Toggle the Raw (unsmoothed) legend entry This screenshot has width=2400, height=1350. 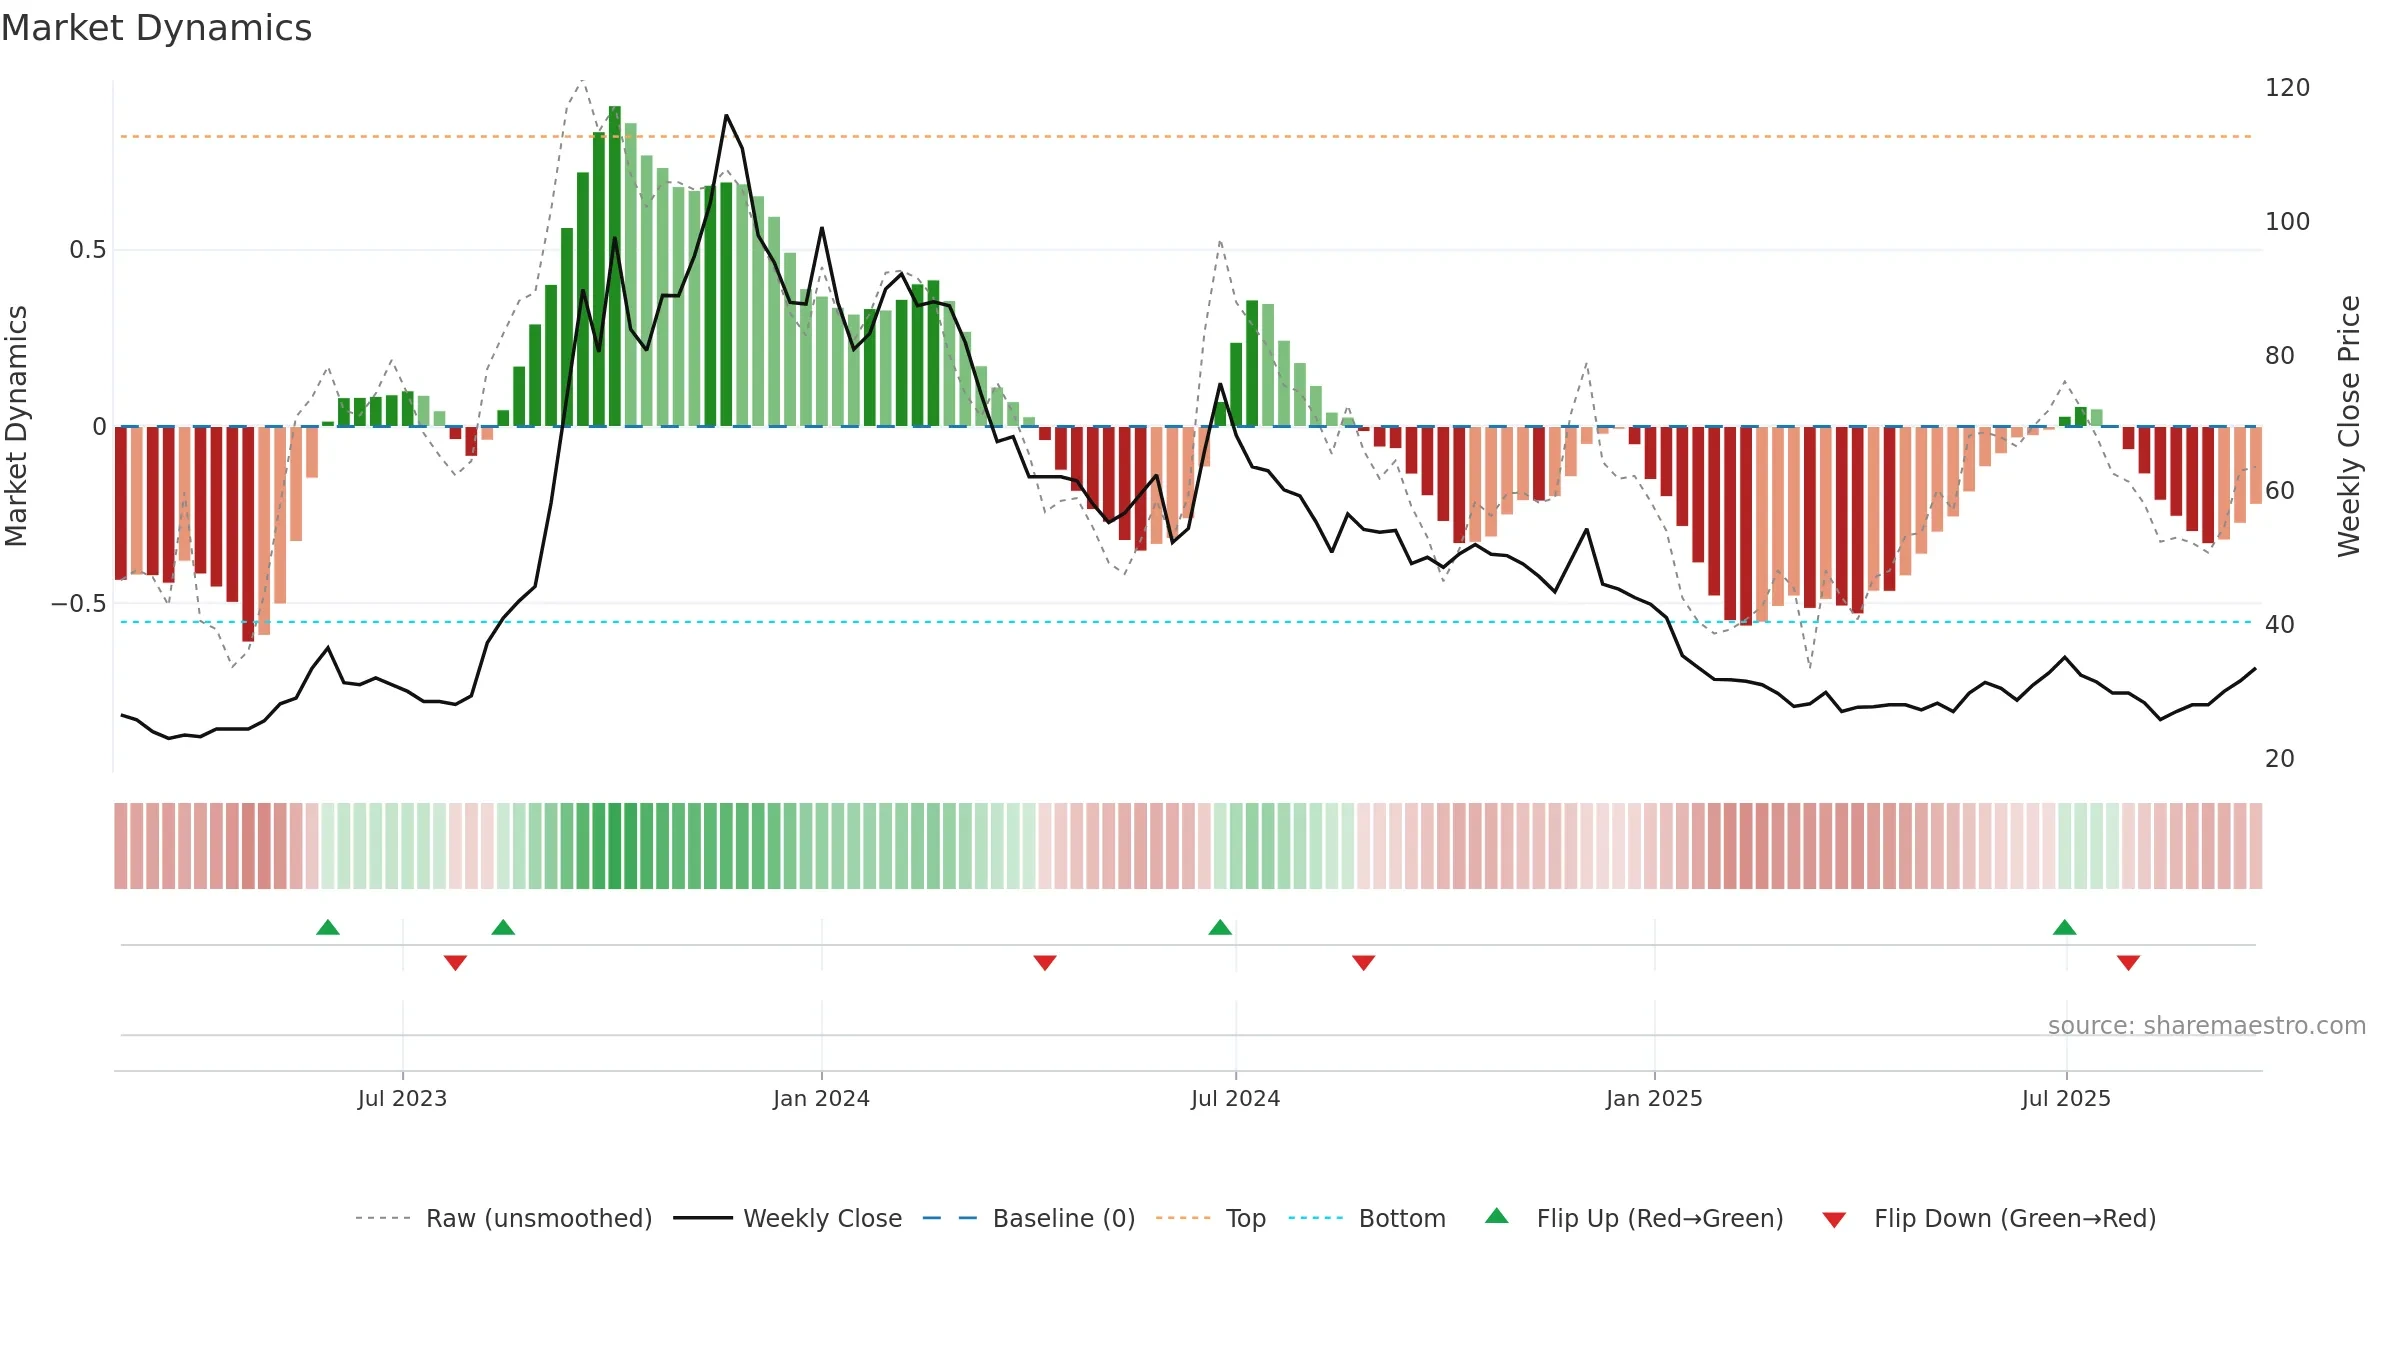point(503,1218)
